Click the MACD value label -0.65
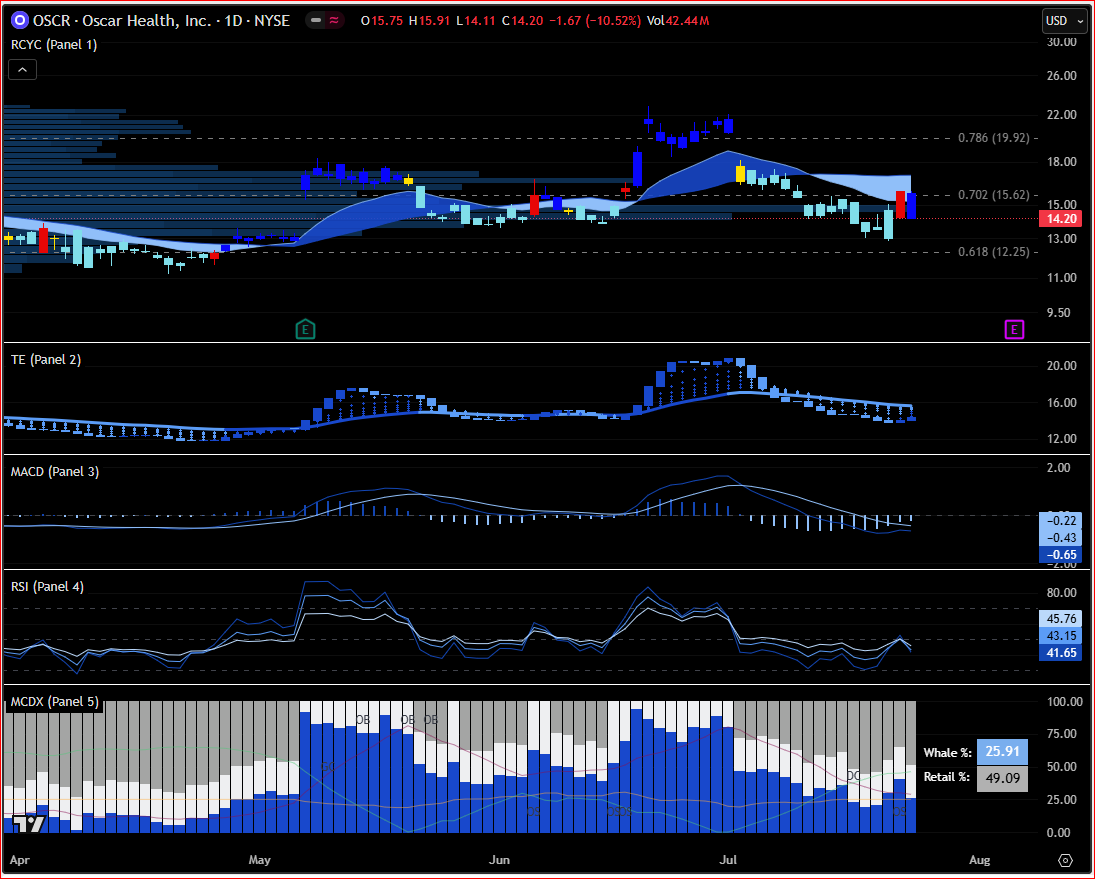Screen dimensions: 1095x879 click(x=1061, y=555)
